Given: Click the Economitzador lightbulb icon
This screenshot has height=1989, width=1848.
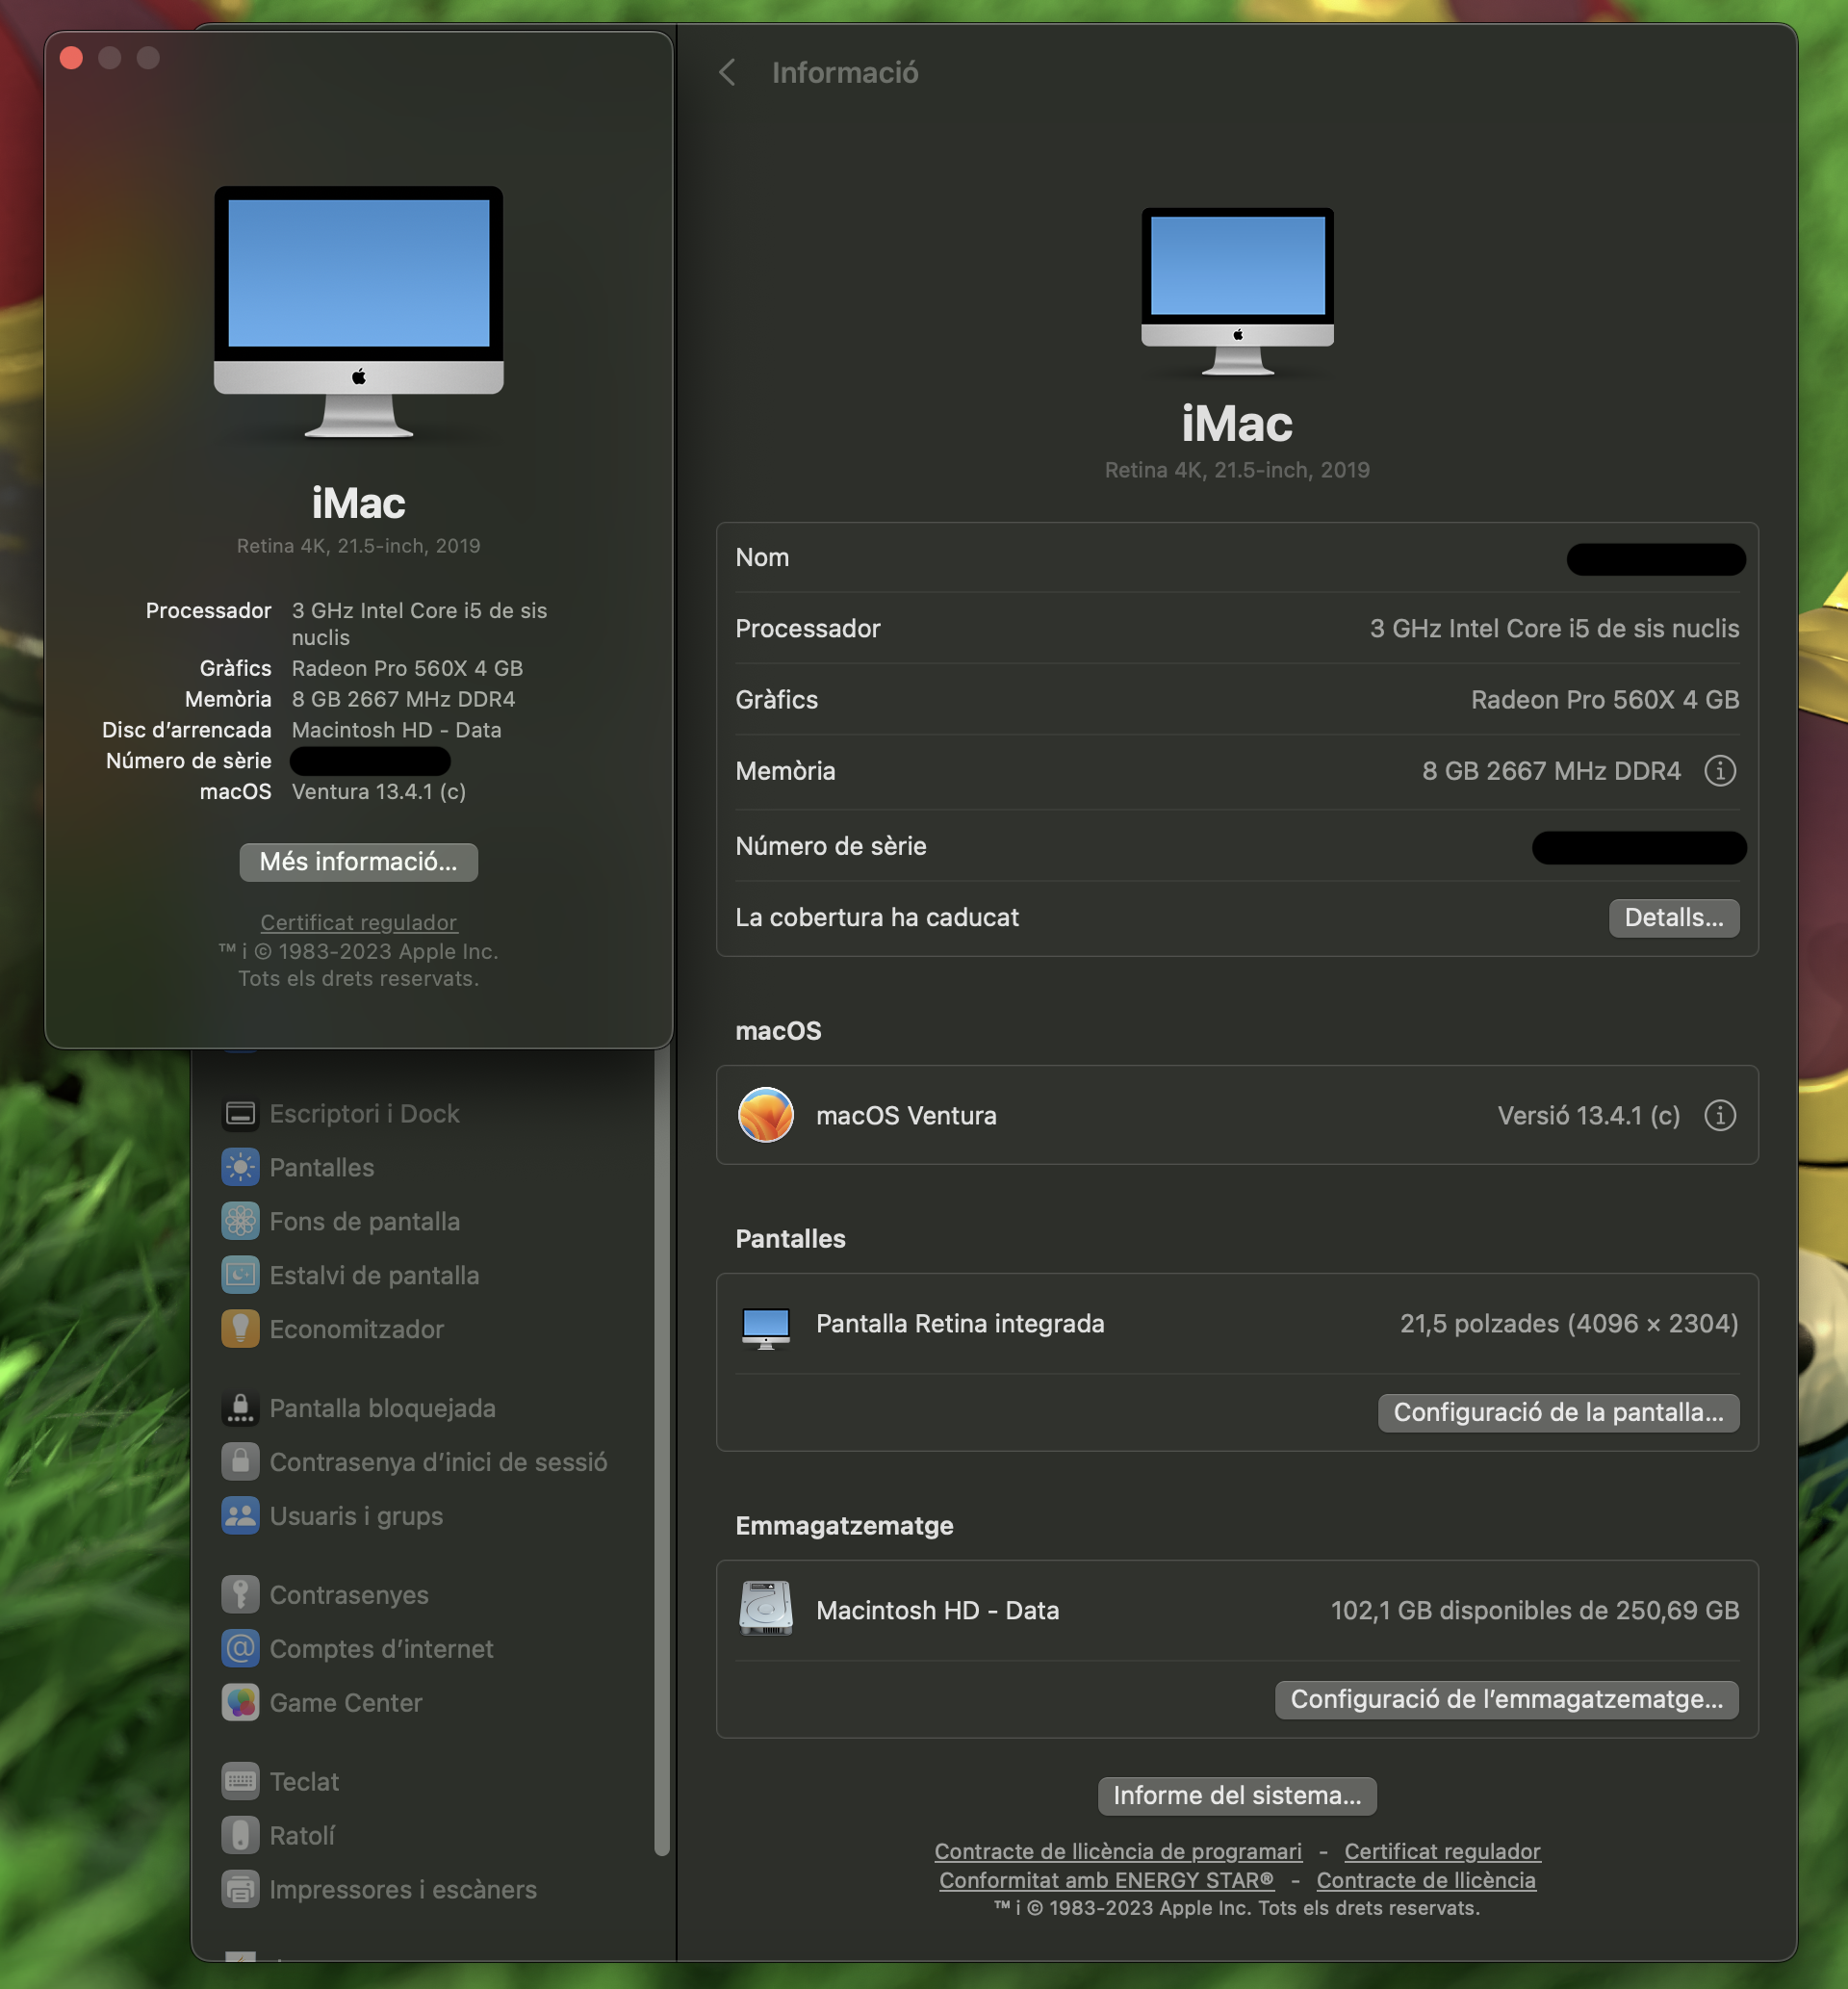Looking at the screenshot, I should coord(240,1329).
